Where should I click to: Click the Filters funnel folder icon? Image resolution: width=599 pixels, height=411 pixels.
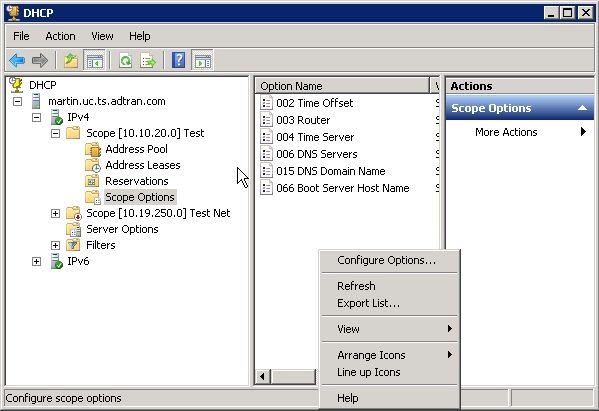click(73, 245)
